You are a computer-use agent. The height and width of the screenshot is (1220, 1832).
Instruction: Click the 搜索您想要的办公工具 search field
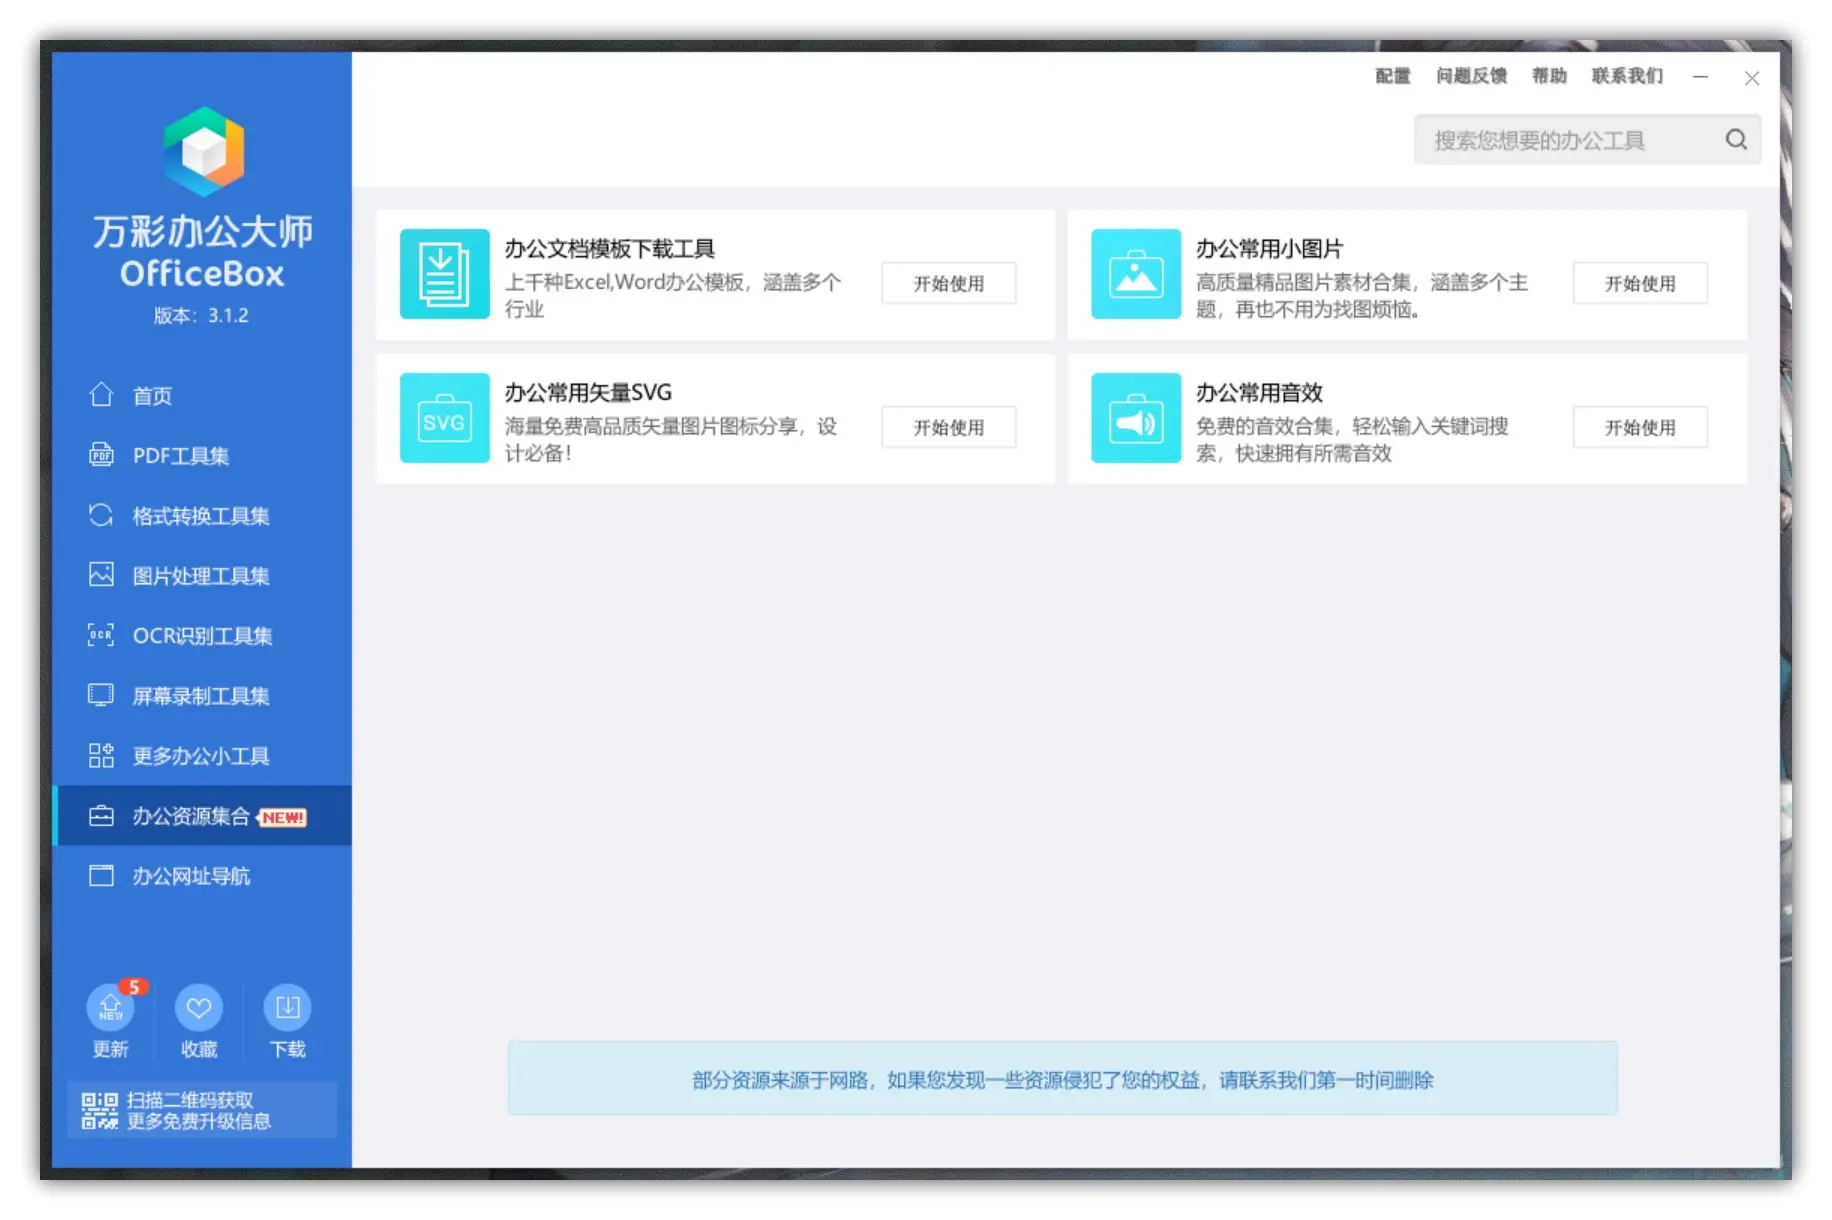[x=1587, y=140]
